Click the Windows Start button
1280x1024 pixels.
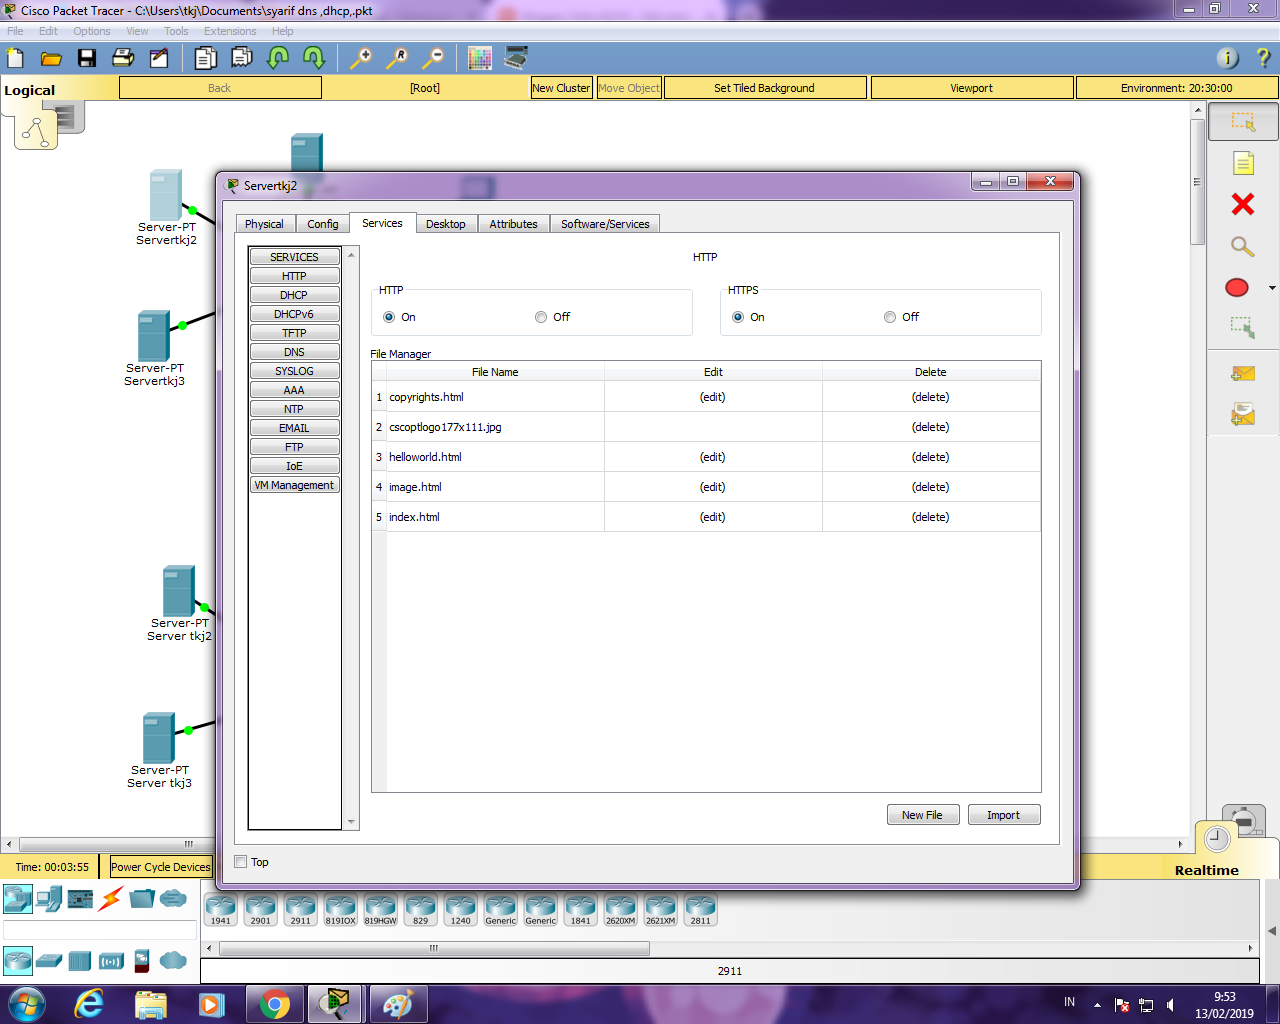[26, 1004]
